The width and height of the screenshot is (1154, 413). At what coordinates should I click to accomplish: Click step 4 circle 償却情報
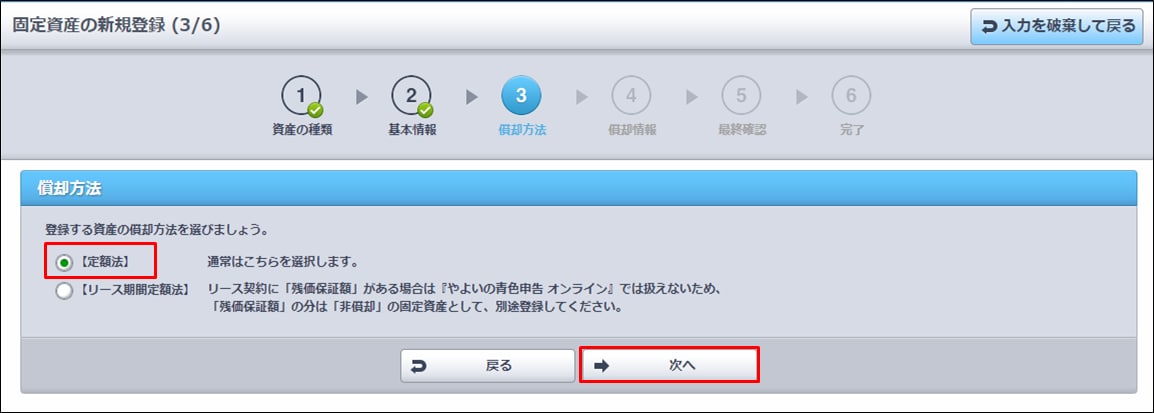point(631,96)
